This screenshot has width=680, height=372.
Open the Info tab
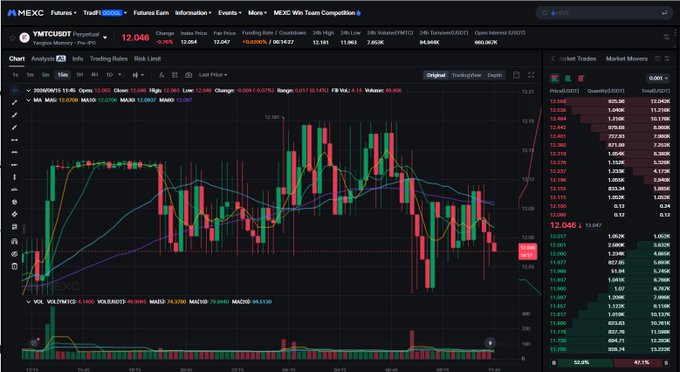tap(78, 59)
